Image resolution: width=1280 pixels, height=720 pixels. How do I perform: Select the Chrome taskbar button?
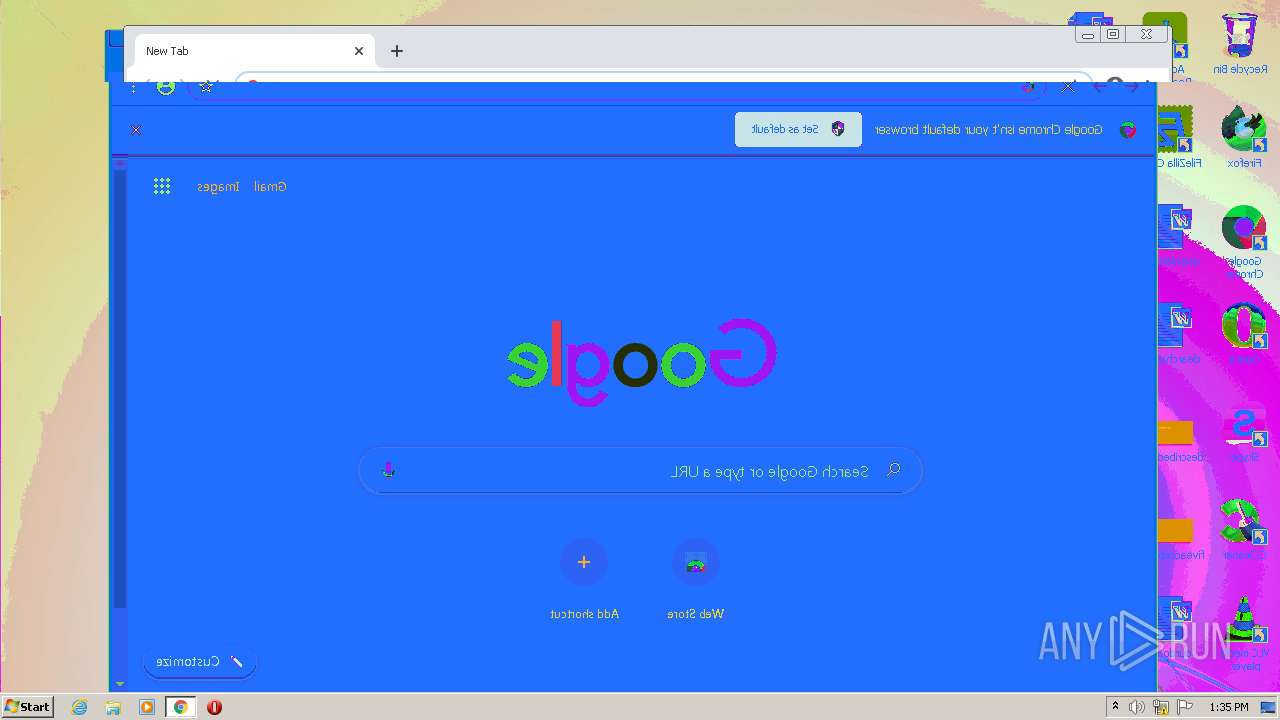(x=180, y=707)
